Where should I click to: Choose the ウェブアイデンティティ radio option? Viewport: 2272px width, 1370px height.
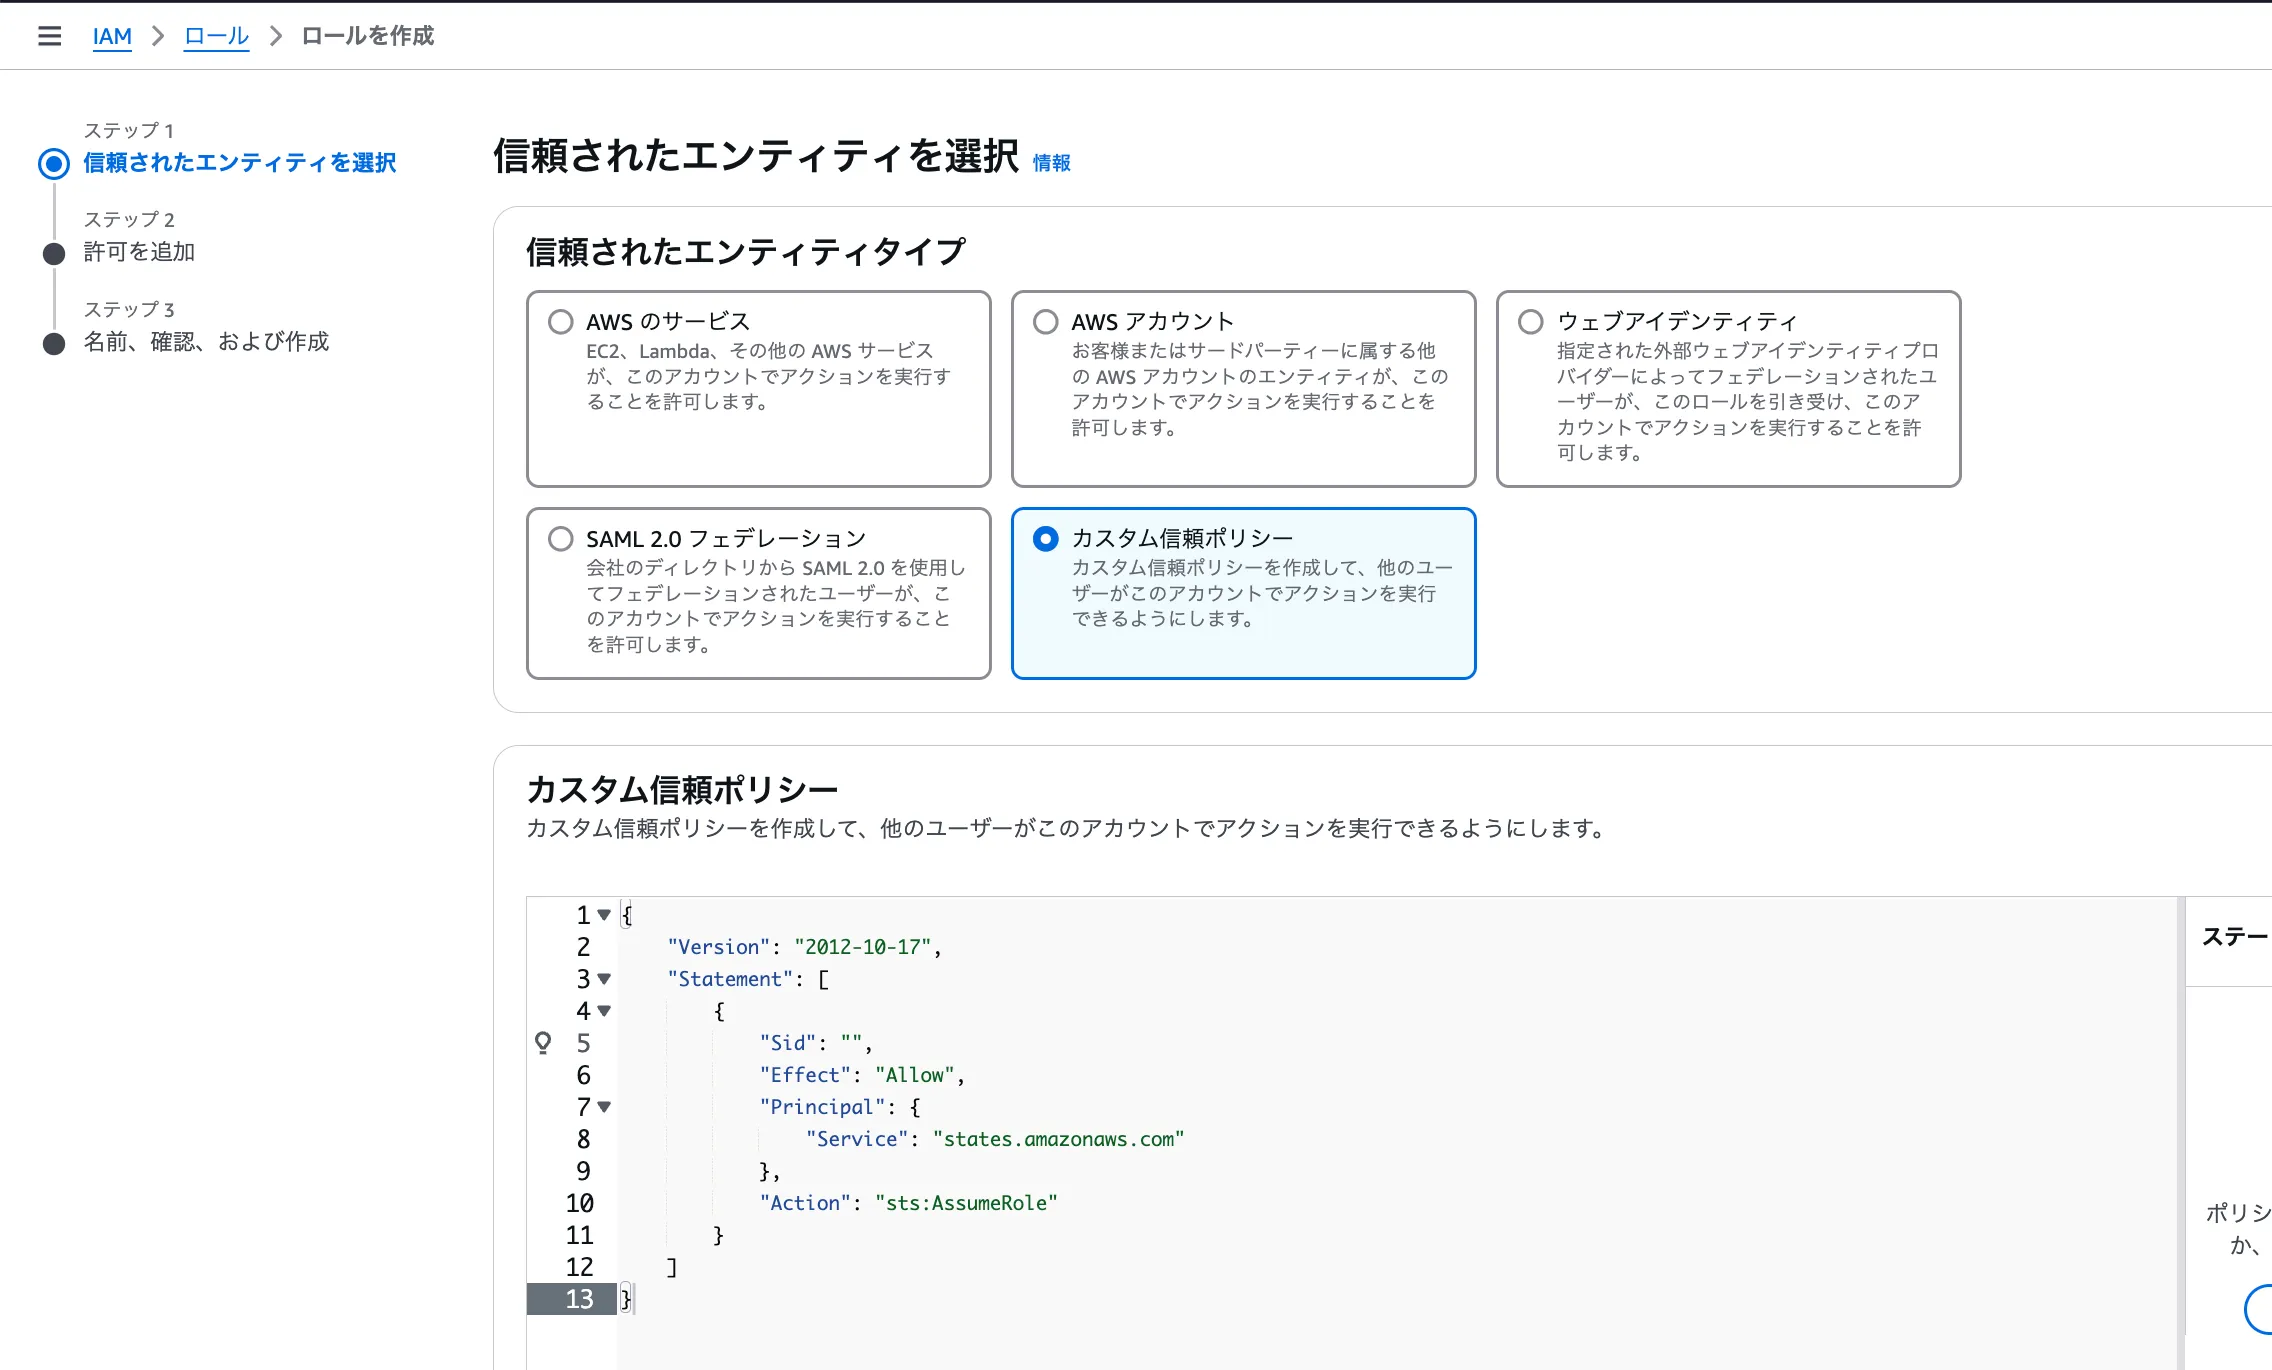click(x=1531, y=322)
